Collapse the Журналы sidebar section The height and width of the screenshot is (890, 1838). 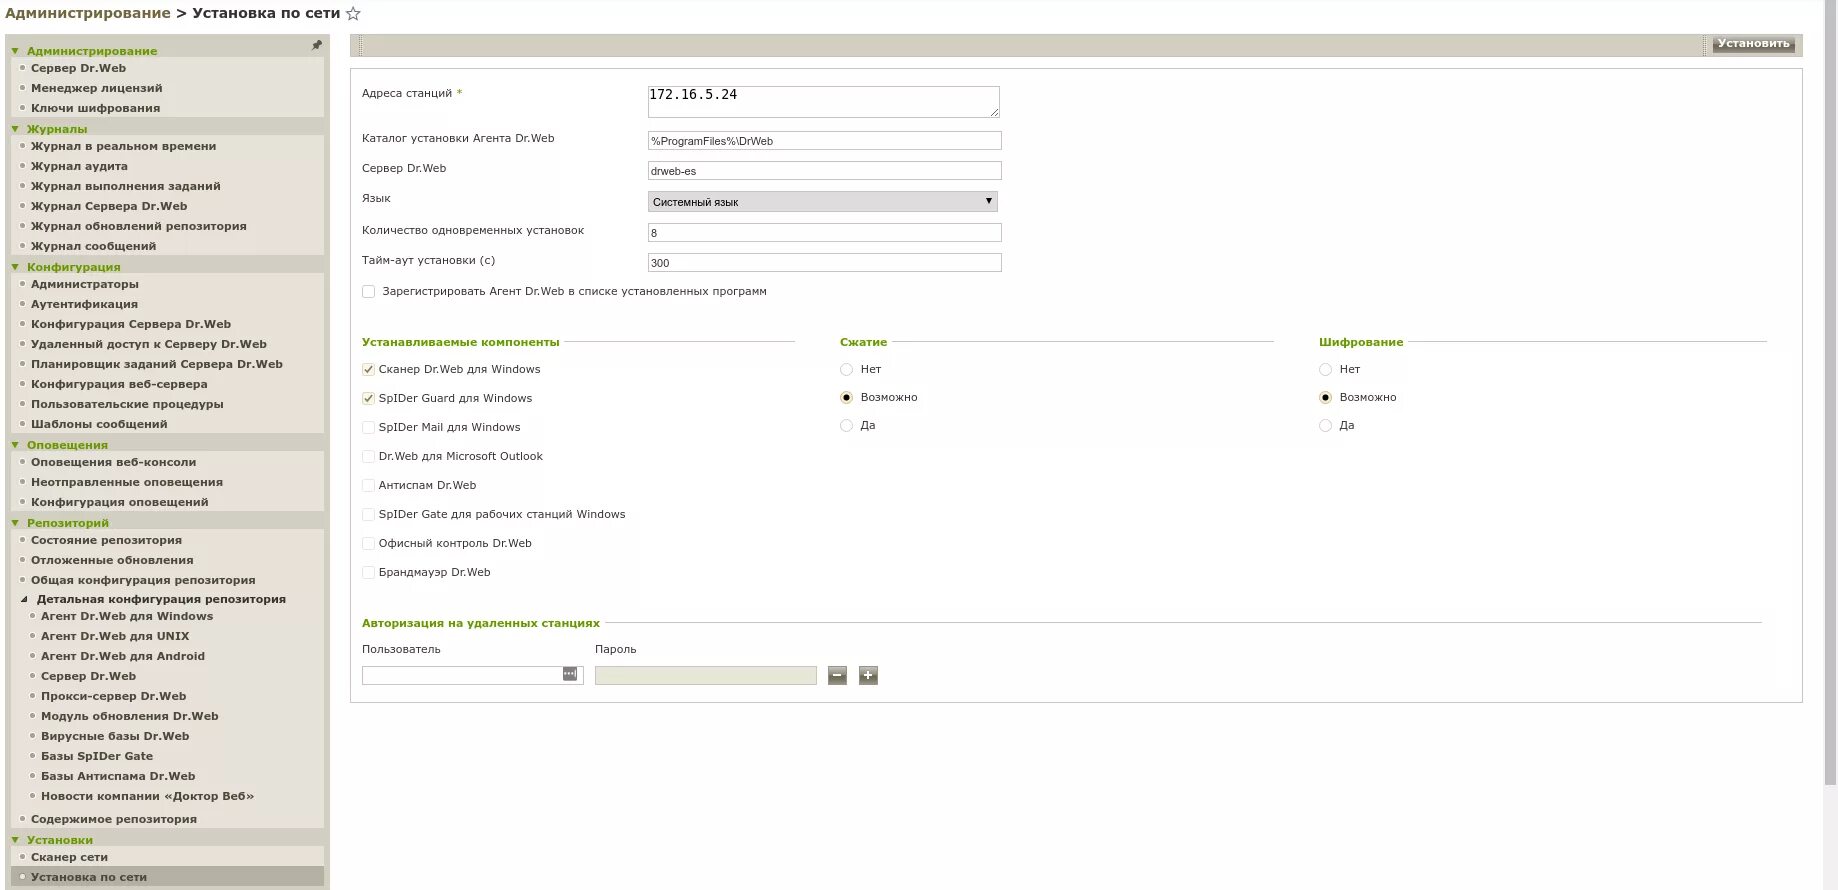click(x=15, y=129)
